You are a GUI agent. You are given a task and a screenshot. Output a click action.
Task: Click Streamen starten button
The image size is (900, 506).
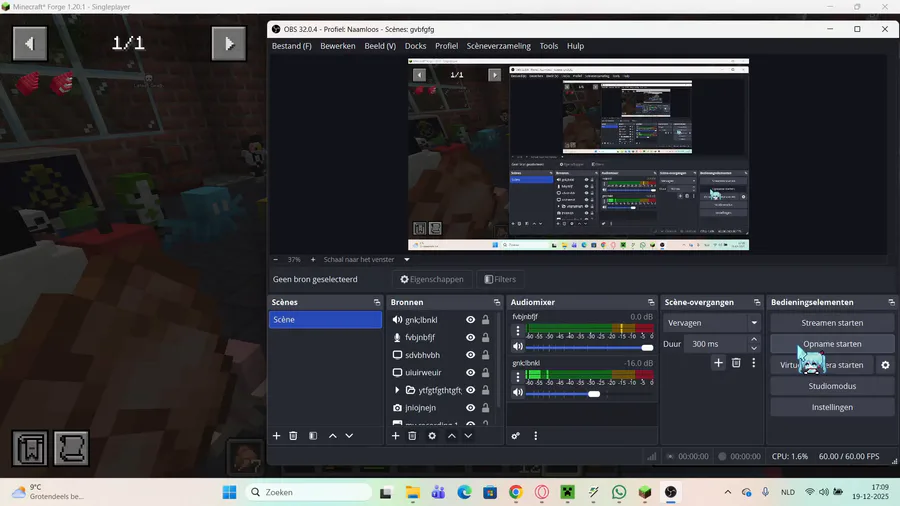pos(832,323)
